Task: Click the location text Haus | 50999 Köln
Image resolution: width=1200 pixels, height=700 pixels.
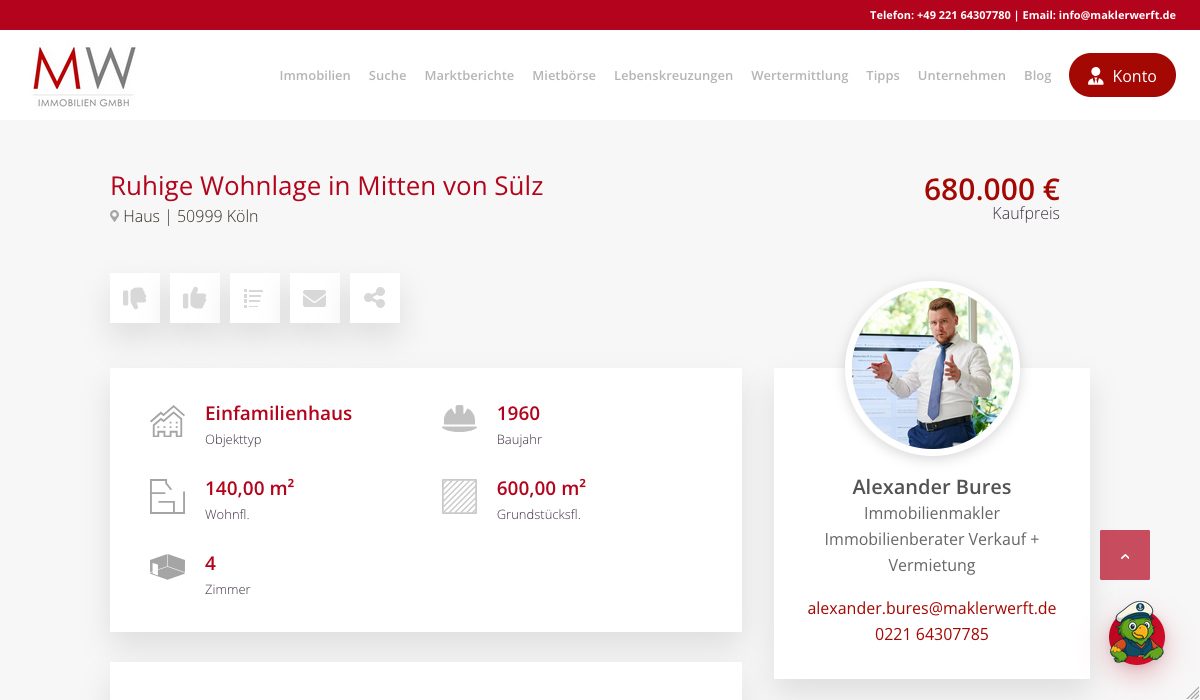Action: point(191,216)
